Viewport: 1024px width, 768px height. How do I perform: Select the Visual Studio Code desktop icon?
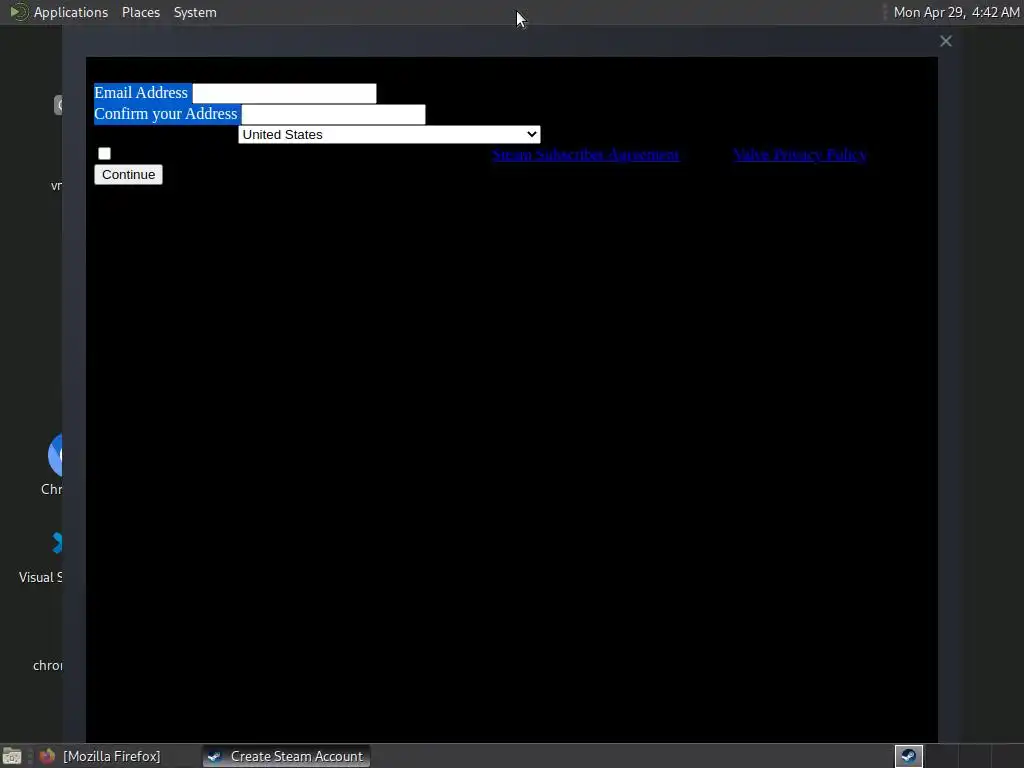point(40,558)
